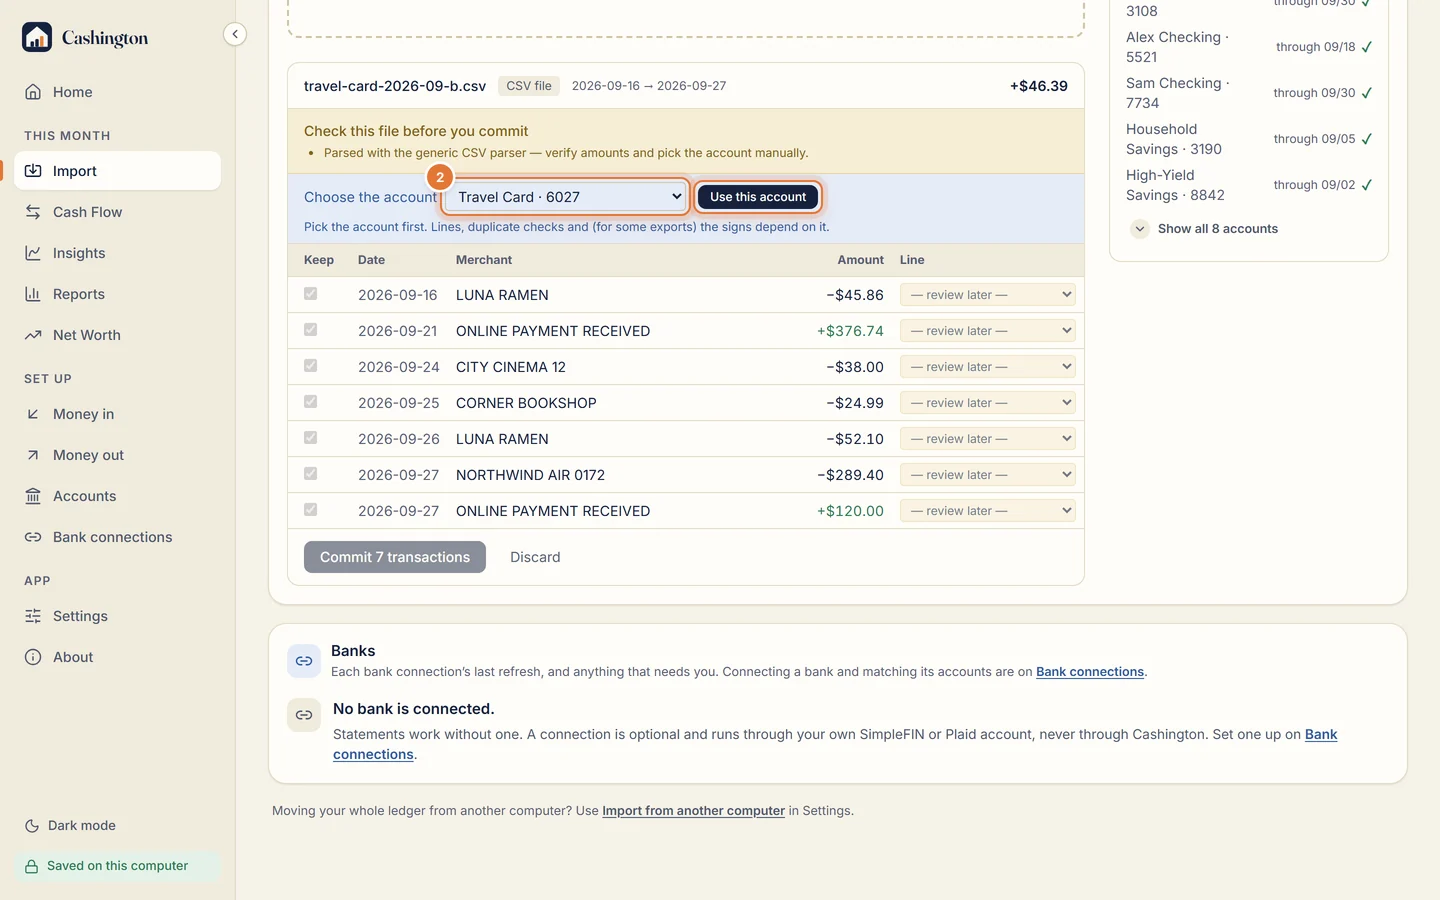Click the Settings sliders icon

click(33, 616)
